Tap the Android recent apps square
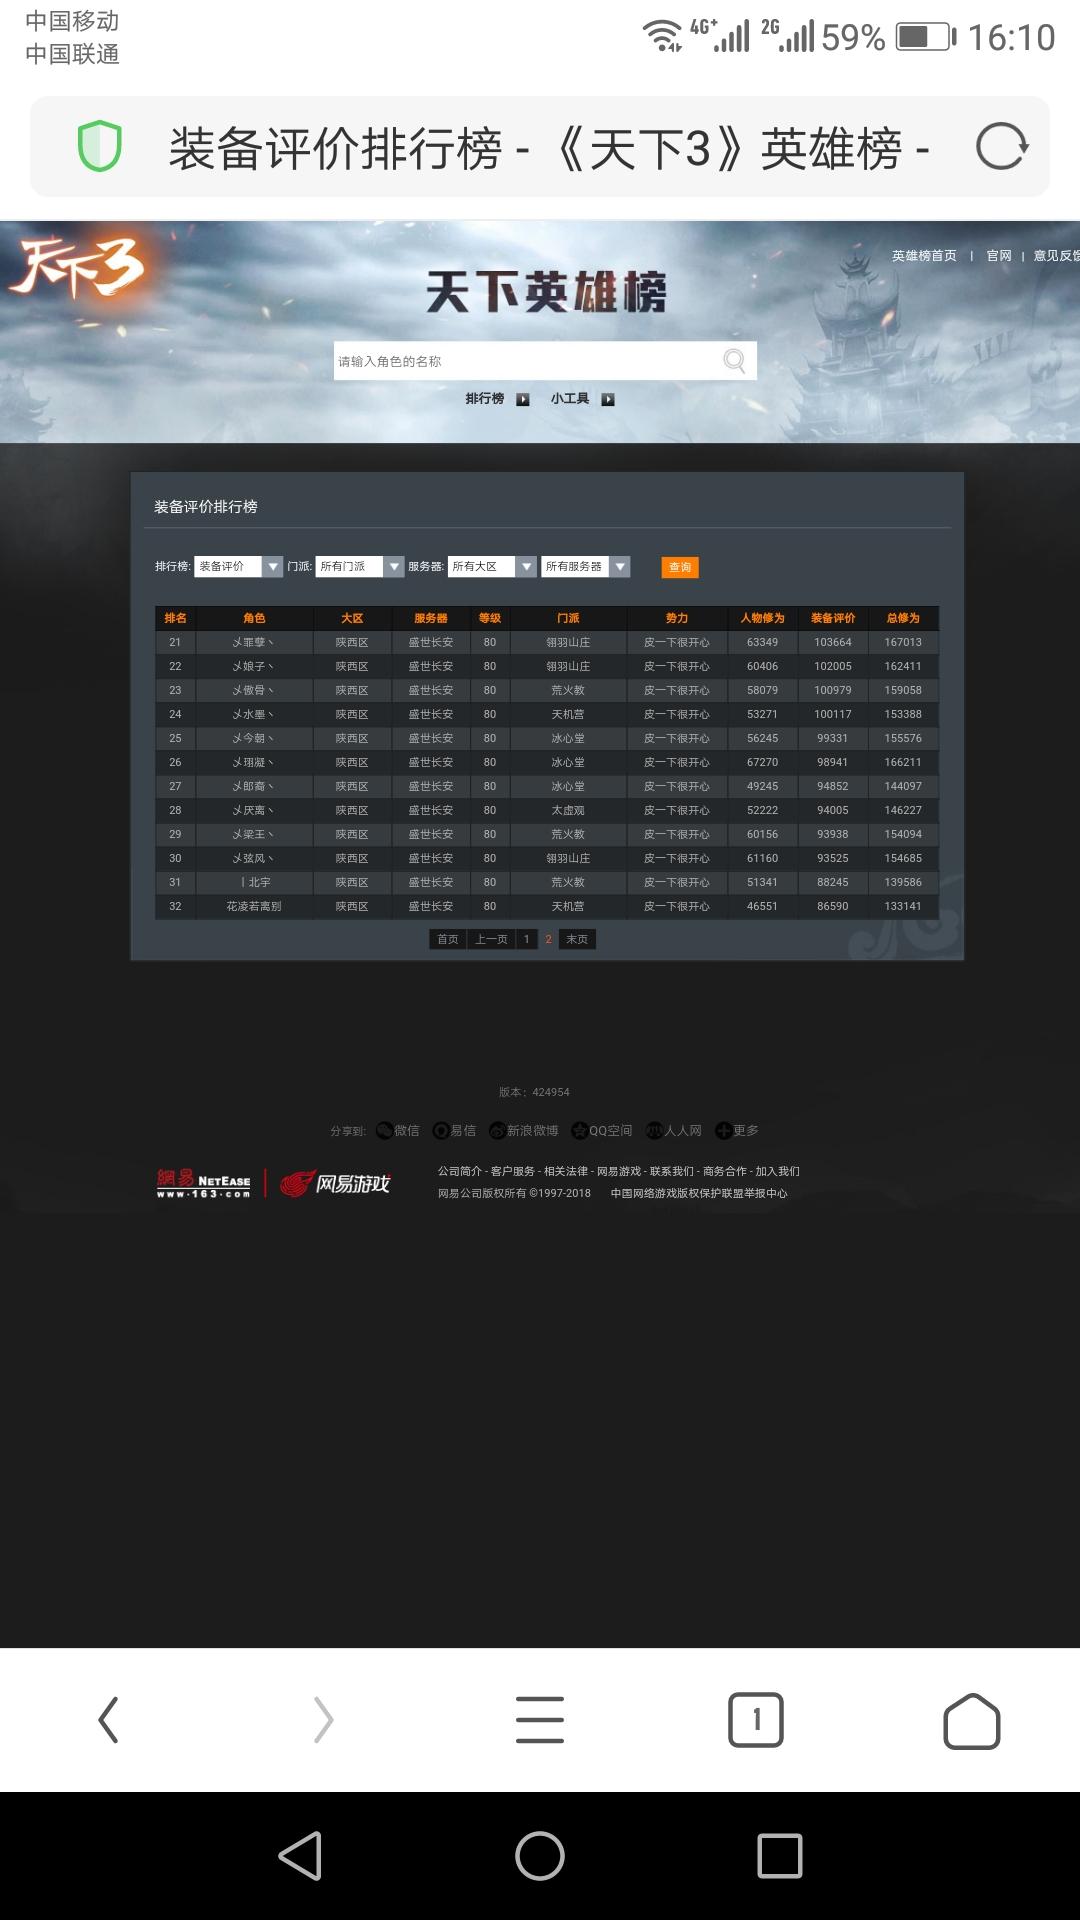 [x=780, y=1856]
